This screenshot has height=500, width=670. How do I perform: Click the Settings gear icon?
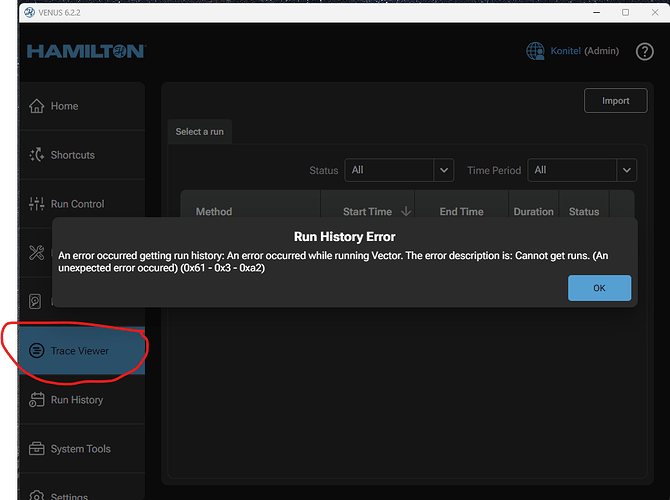coord(36,495)
